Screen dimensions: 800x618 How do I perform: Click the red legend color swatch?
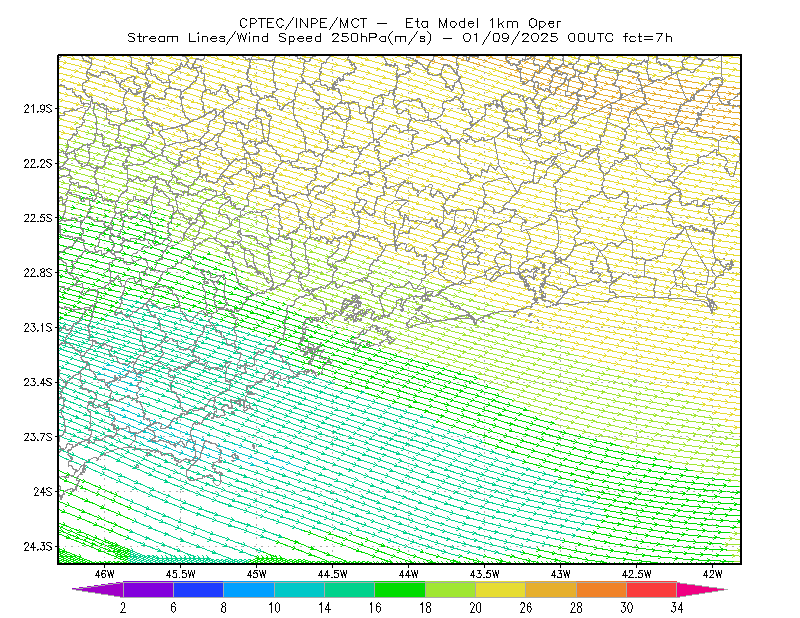pos(652,589)
